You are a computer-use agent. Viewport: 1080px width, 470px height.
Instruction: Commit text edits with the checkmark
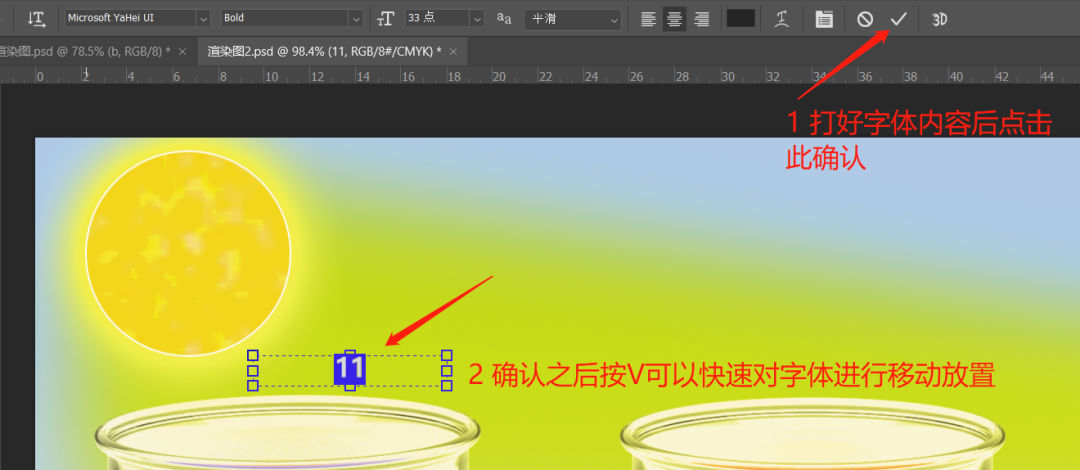(x=898, y=19)
